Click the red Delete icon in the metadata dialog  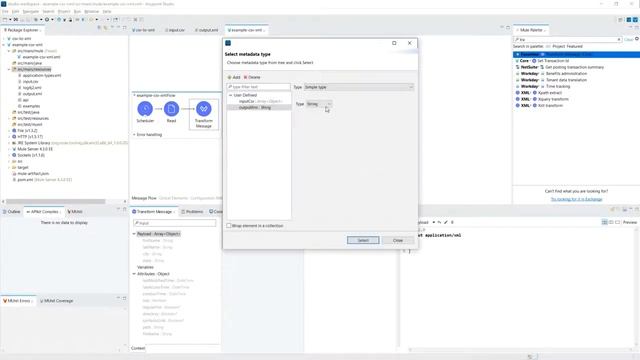coord(245,77)
